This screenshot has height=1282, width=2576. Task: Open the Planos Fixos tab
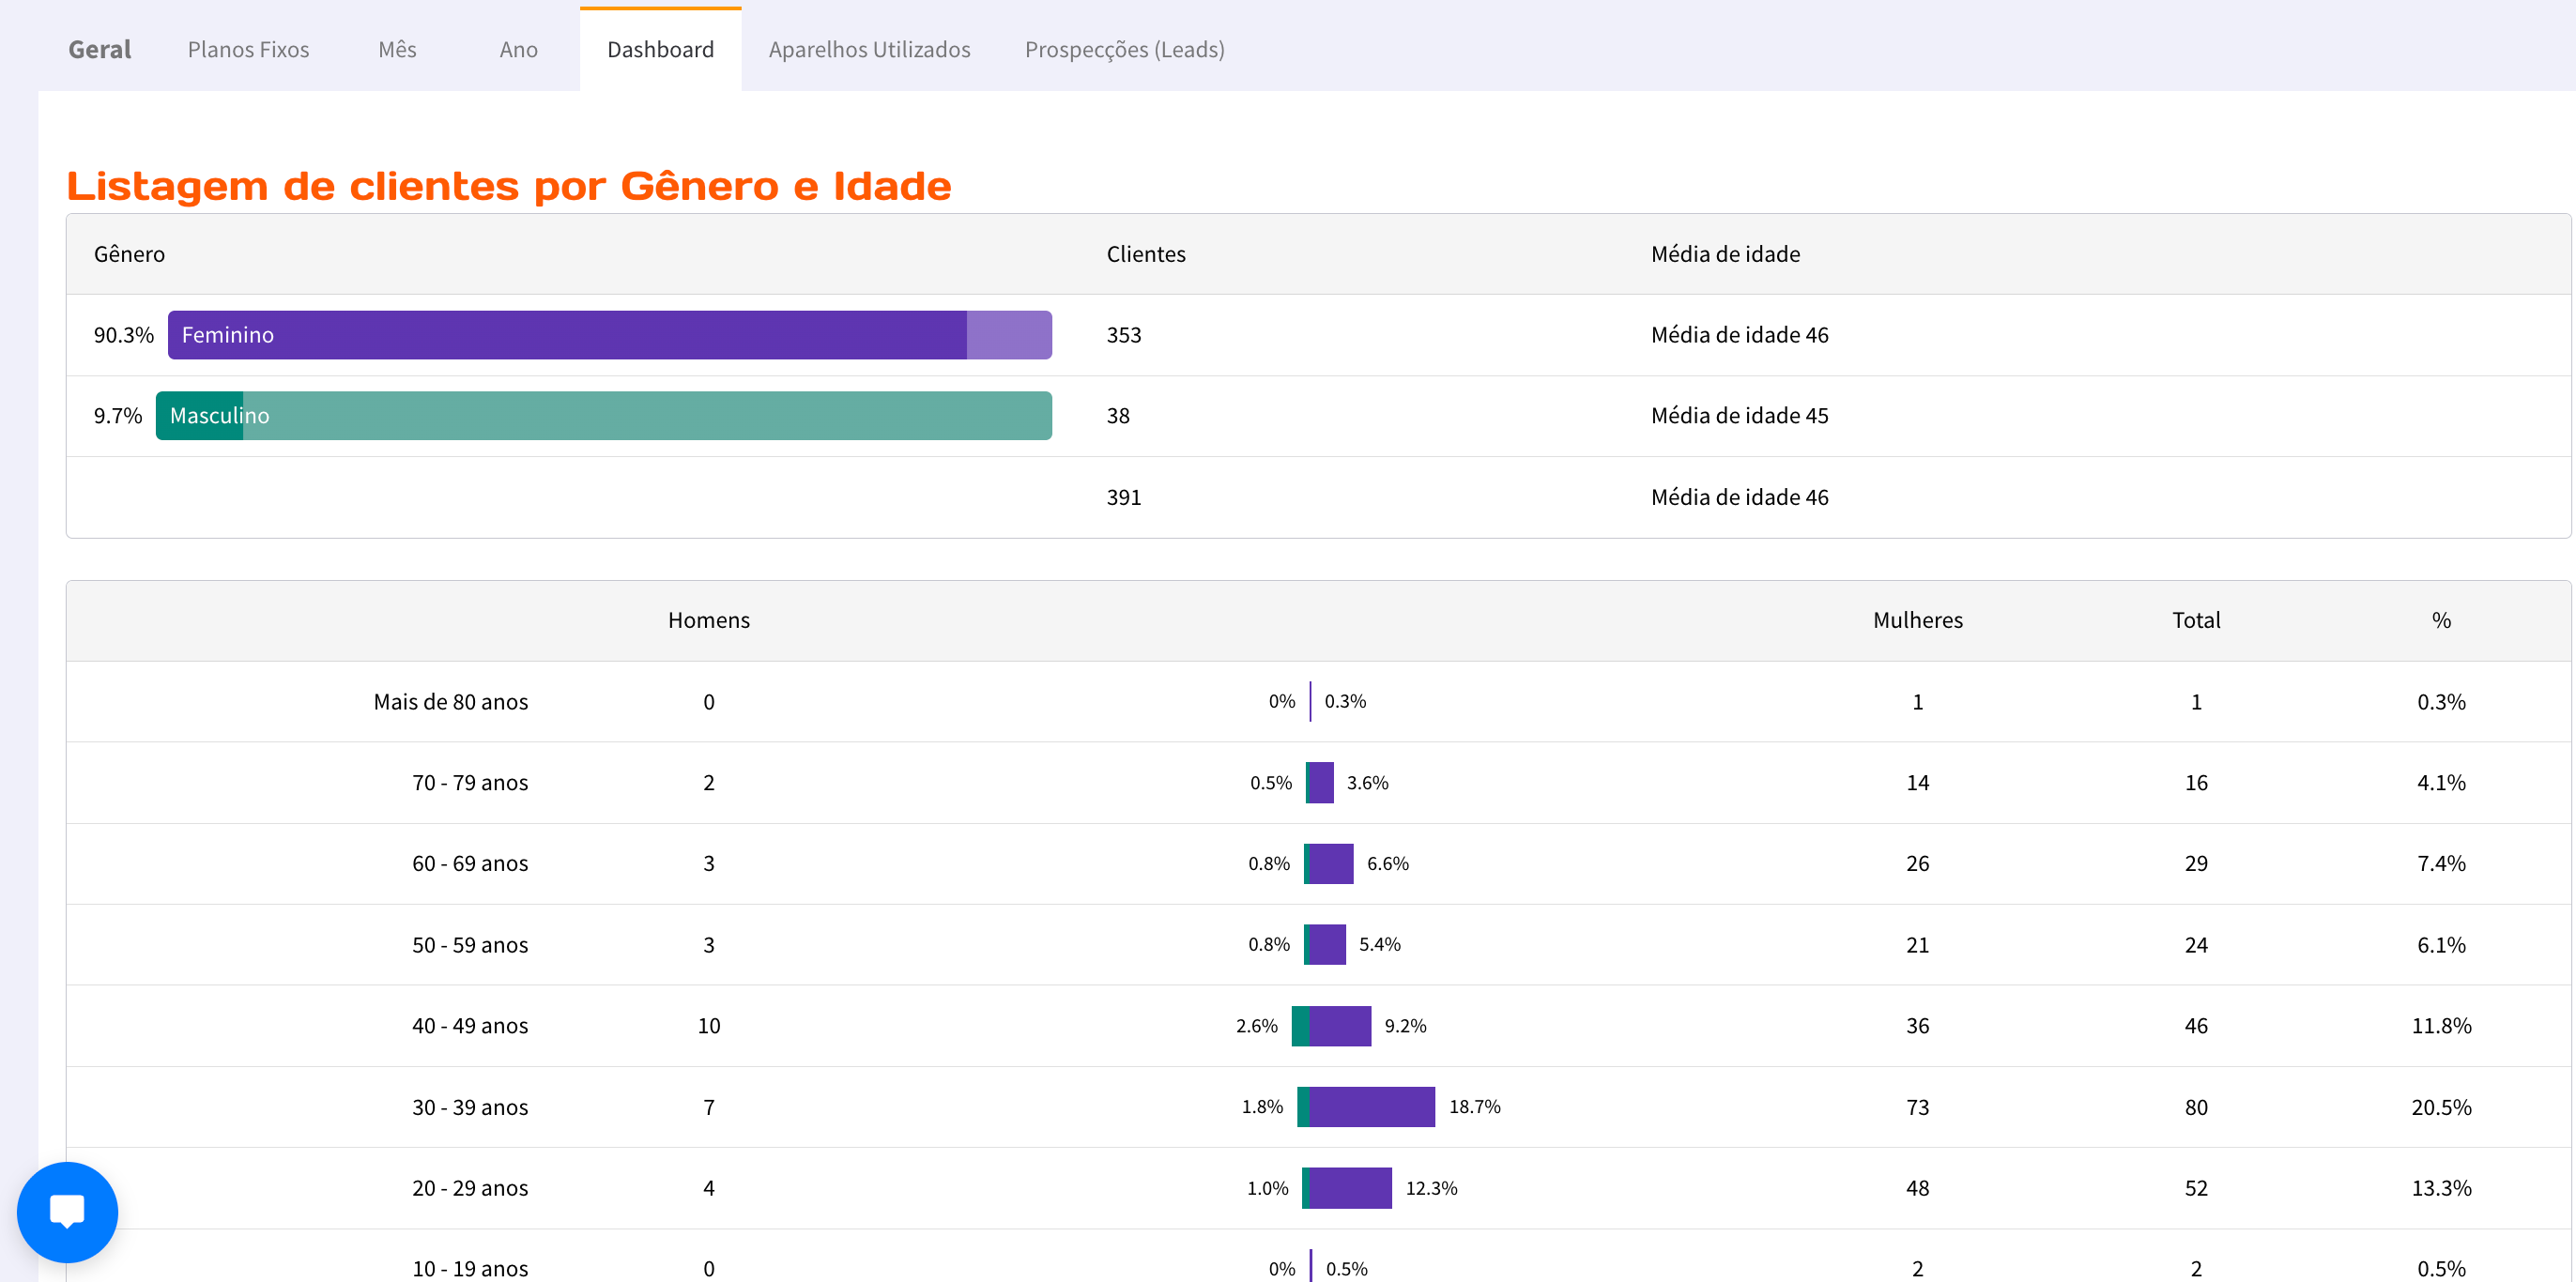point(248,49)
